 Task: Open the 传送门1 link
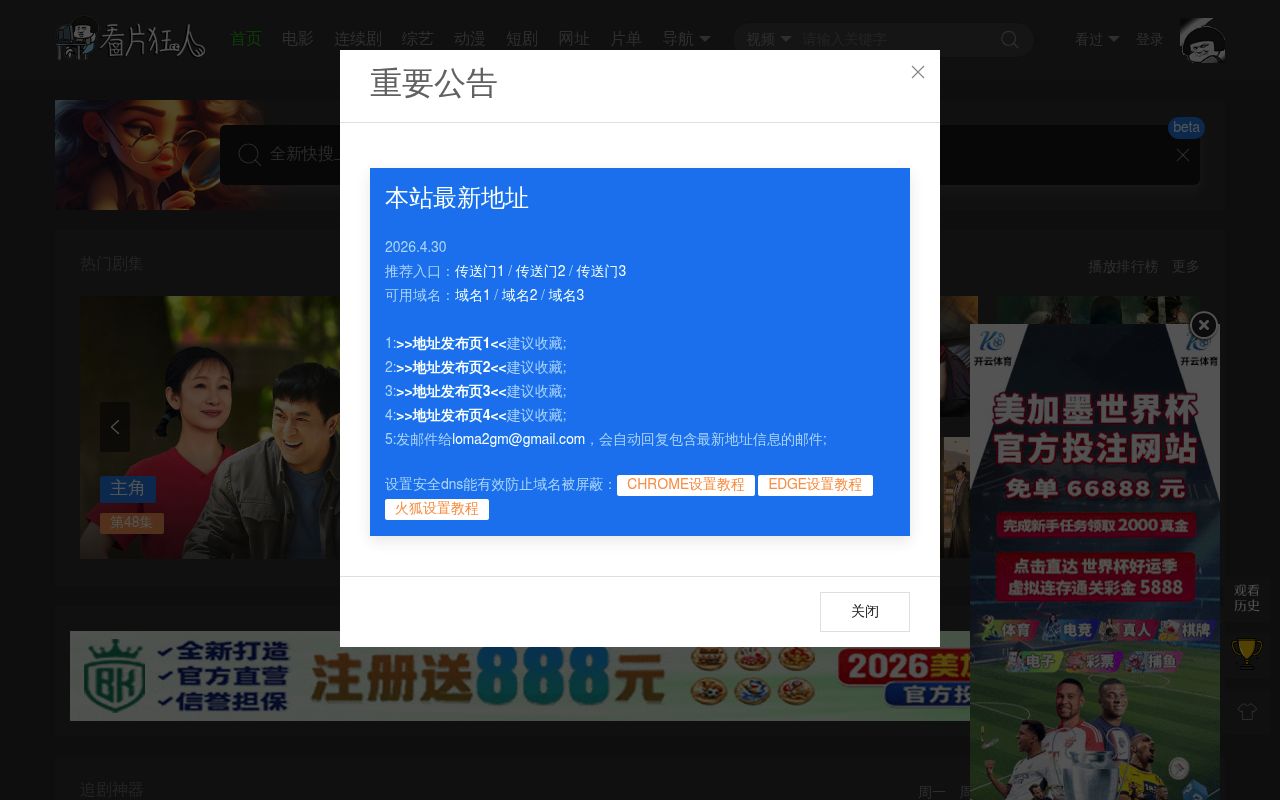point(480,272)
